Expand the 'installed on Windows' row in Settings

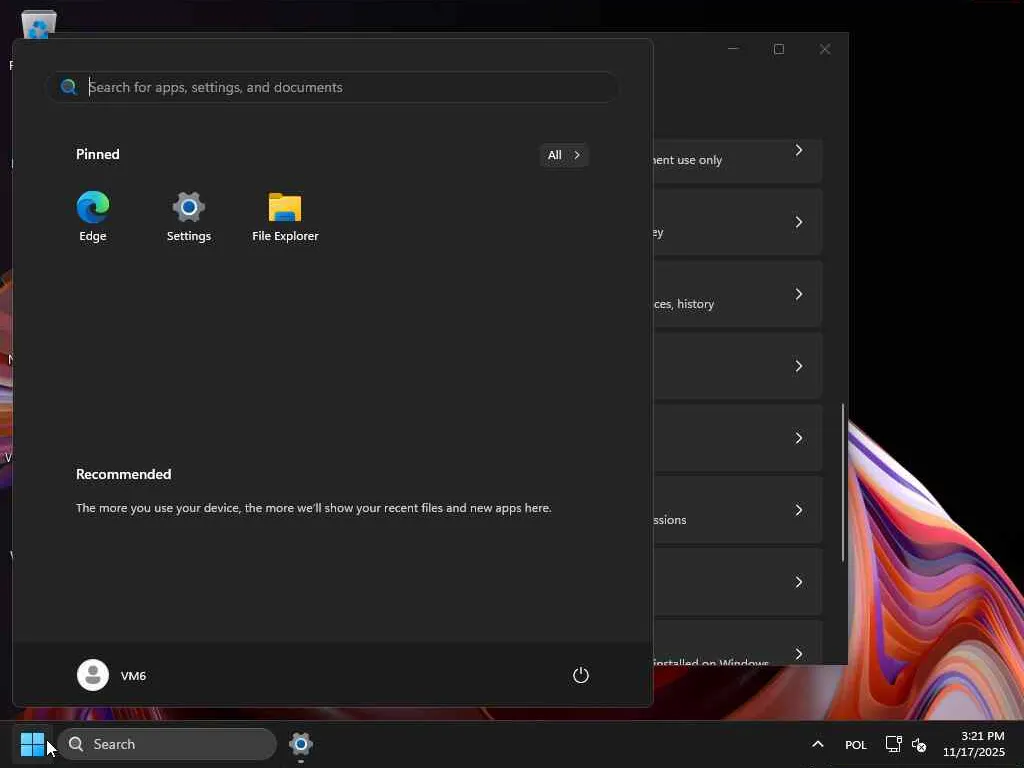[737, 643]
